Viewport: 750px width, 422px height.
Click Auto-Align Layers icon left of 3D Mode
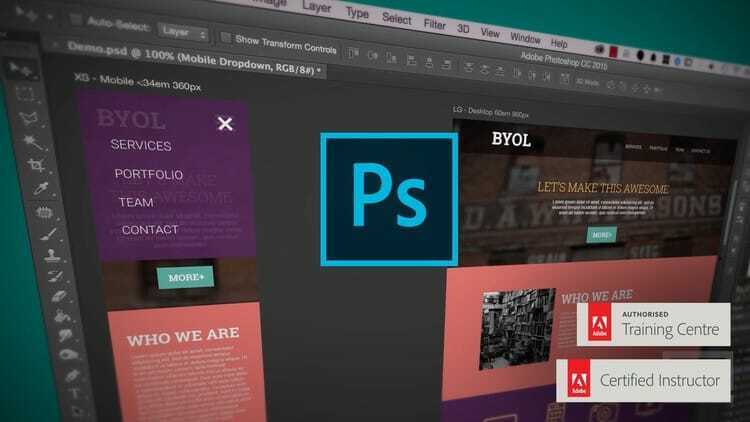click(565, 79)
